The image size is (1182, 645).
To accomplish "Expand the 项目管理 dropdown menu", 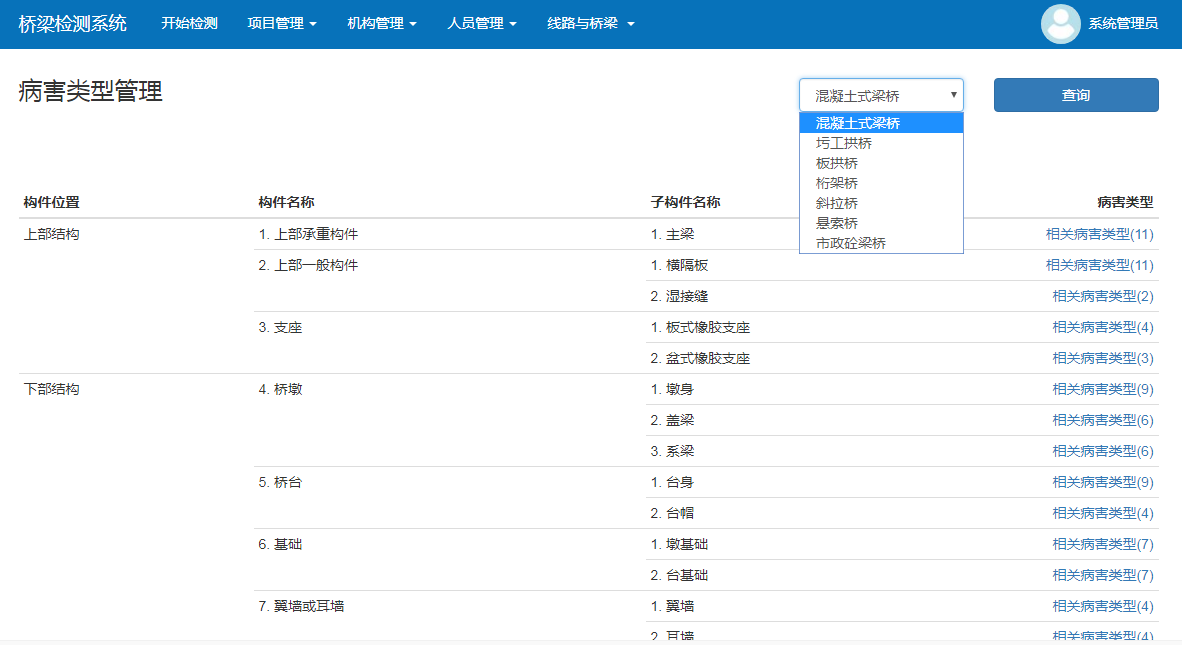I will point(282,24).
